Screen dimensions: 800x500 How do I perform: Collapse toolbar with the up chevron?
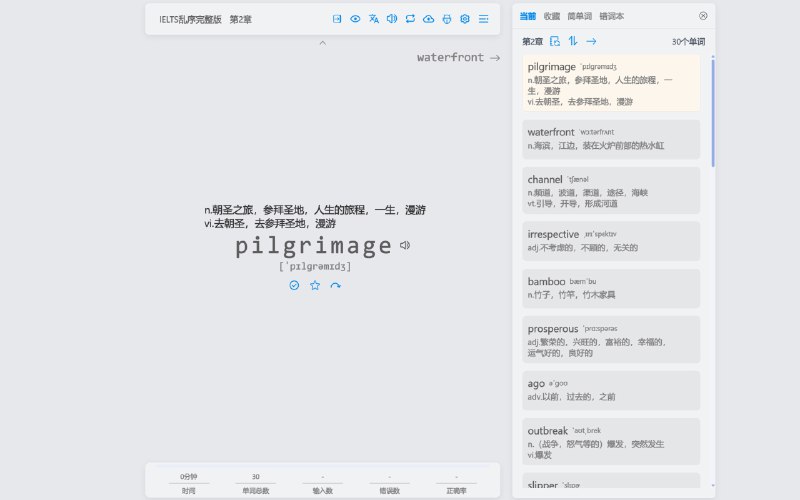(x=322, y=43)
